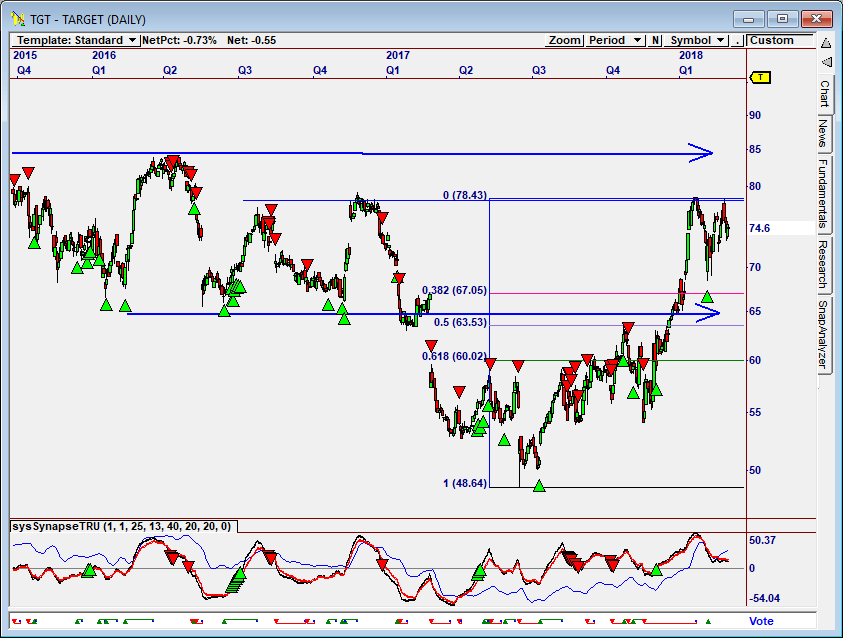Click the 90 price axis label

(755, 115)
